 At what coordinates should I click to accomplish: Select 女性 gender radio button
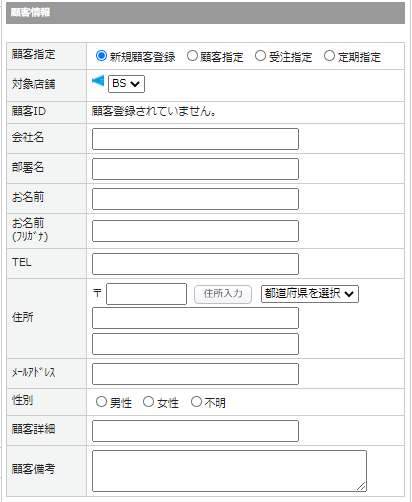click(x=148, y=402)
